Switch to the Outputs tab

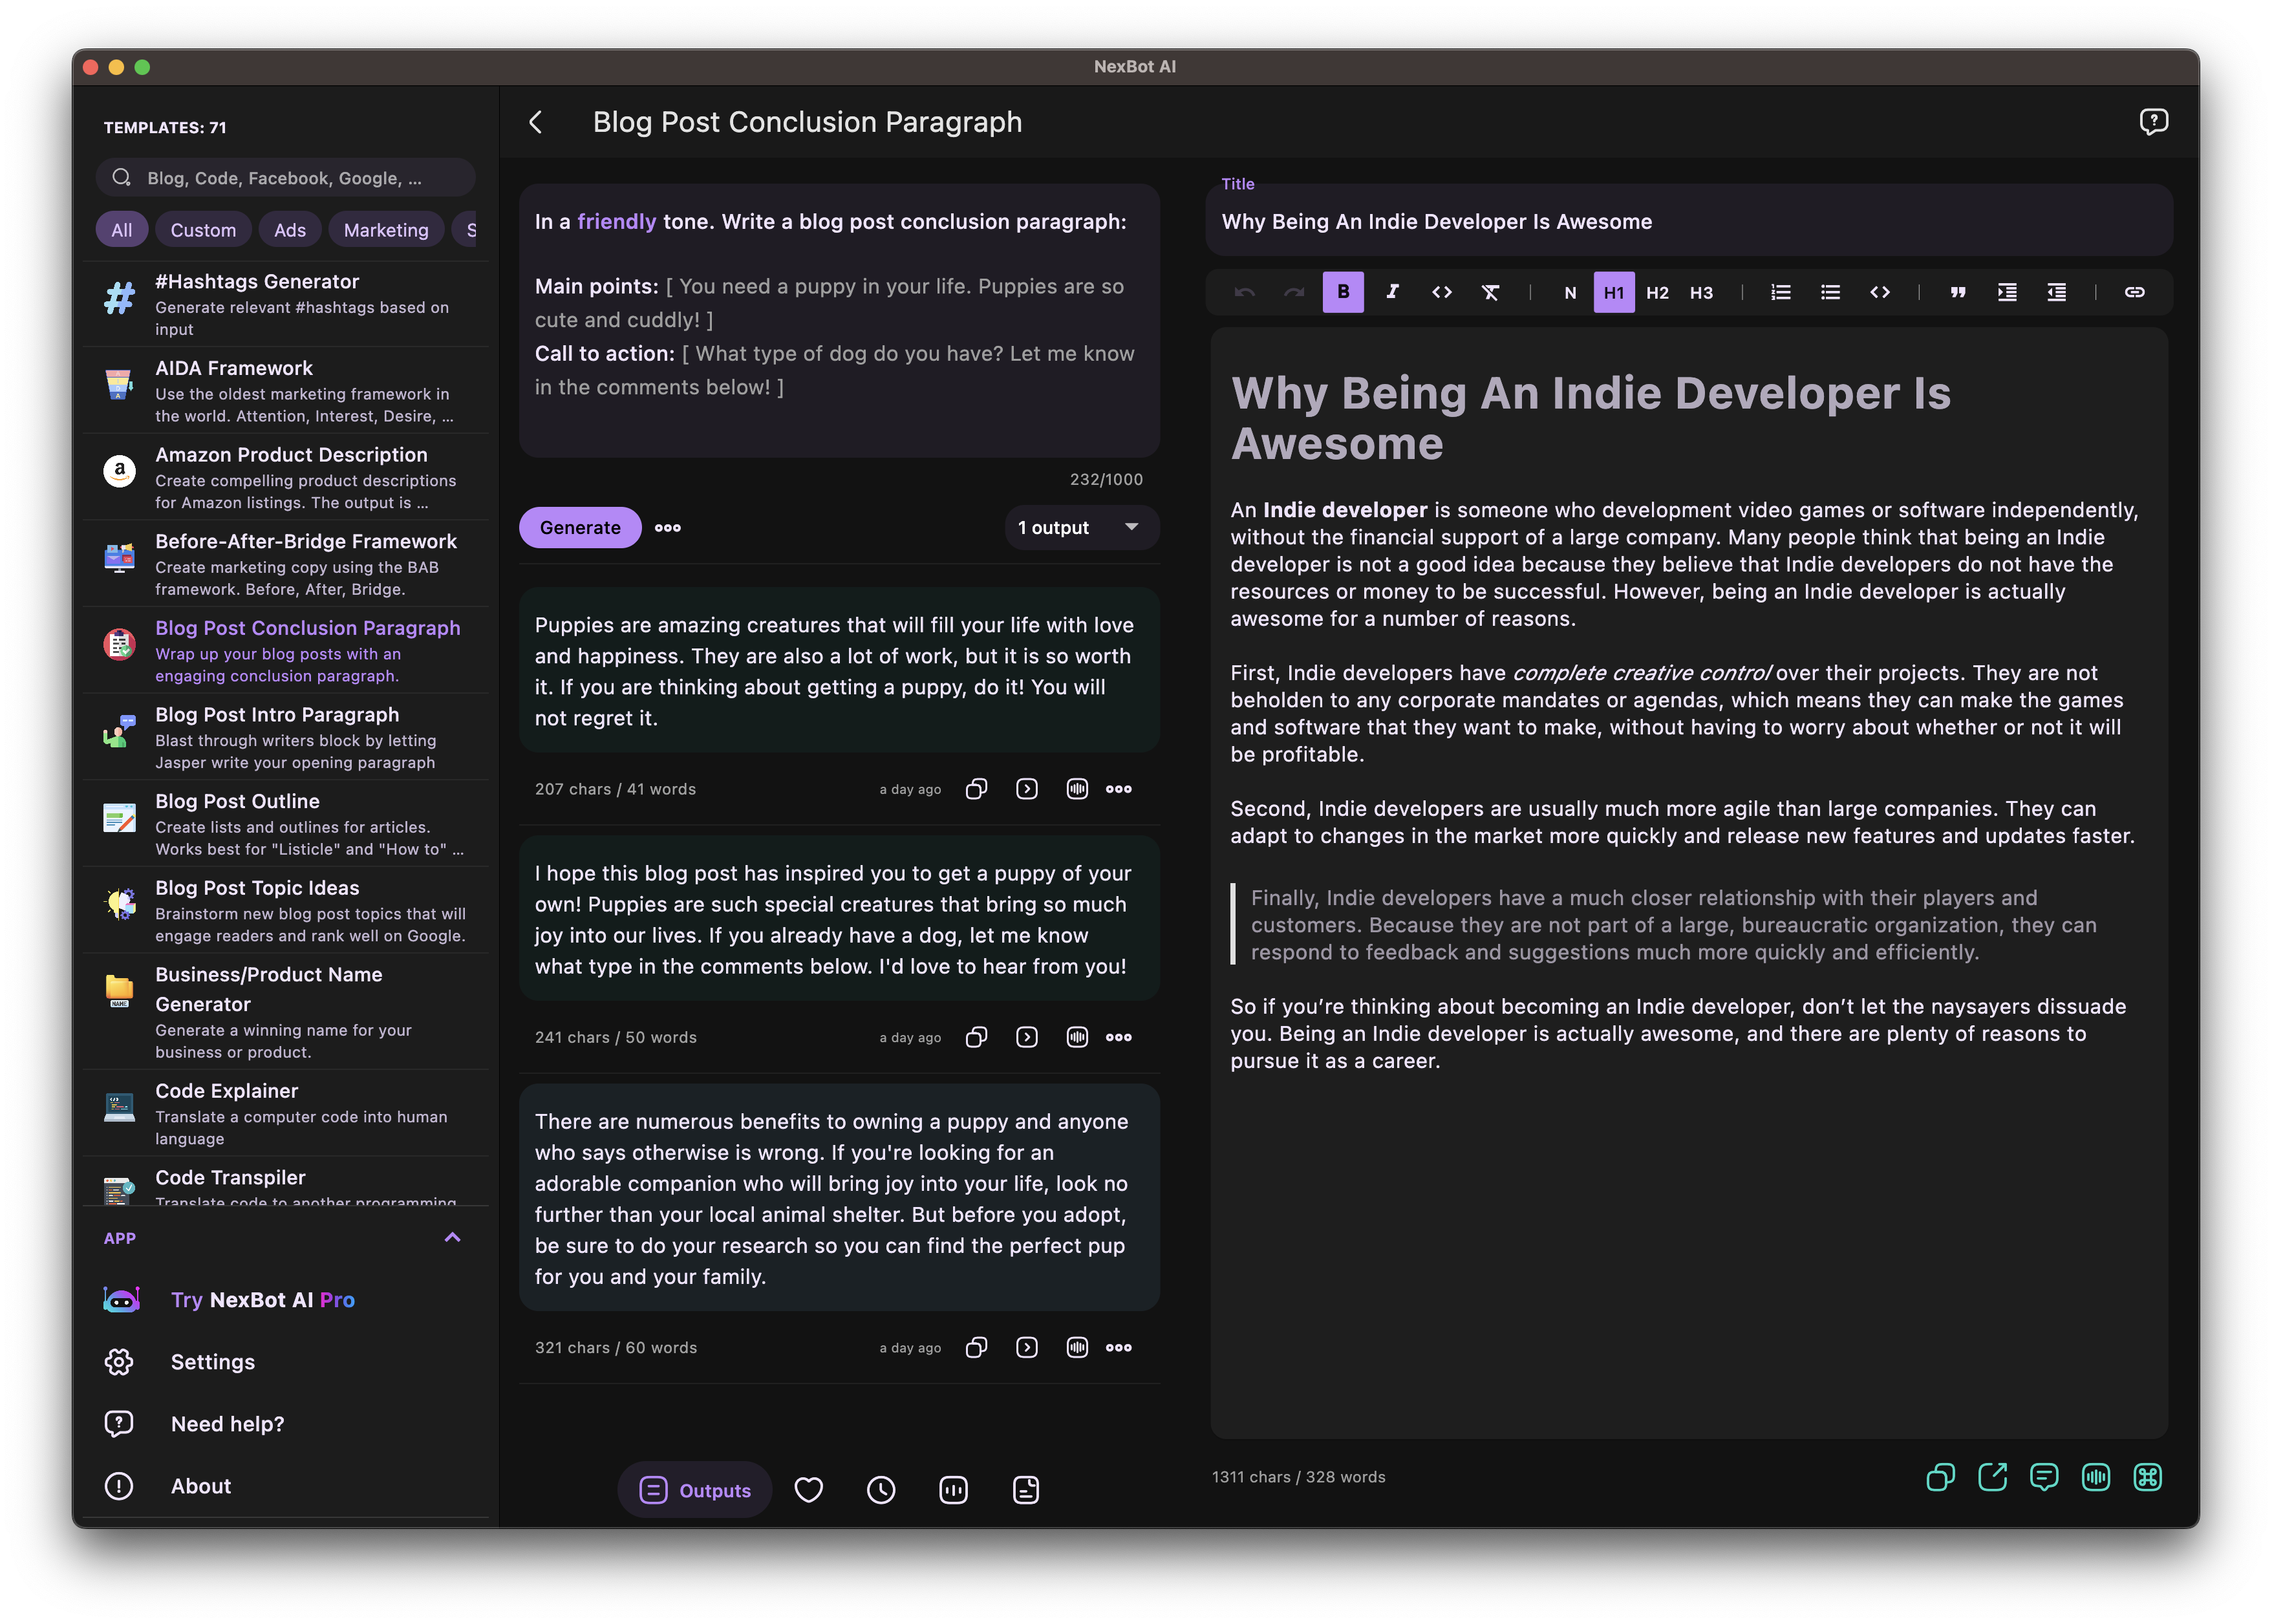point(695,1490)
